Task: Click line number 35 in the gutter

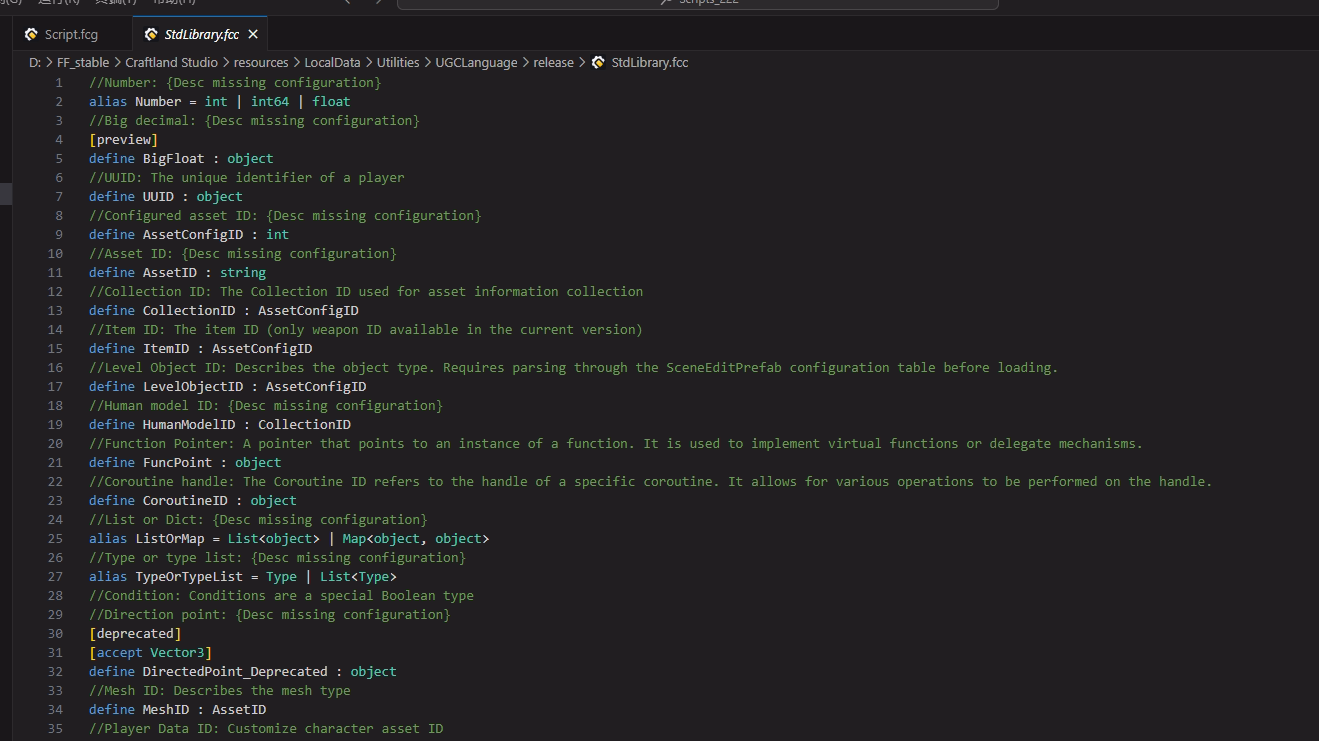Action: [55, 728]
